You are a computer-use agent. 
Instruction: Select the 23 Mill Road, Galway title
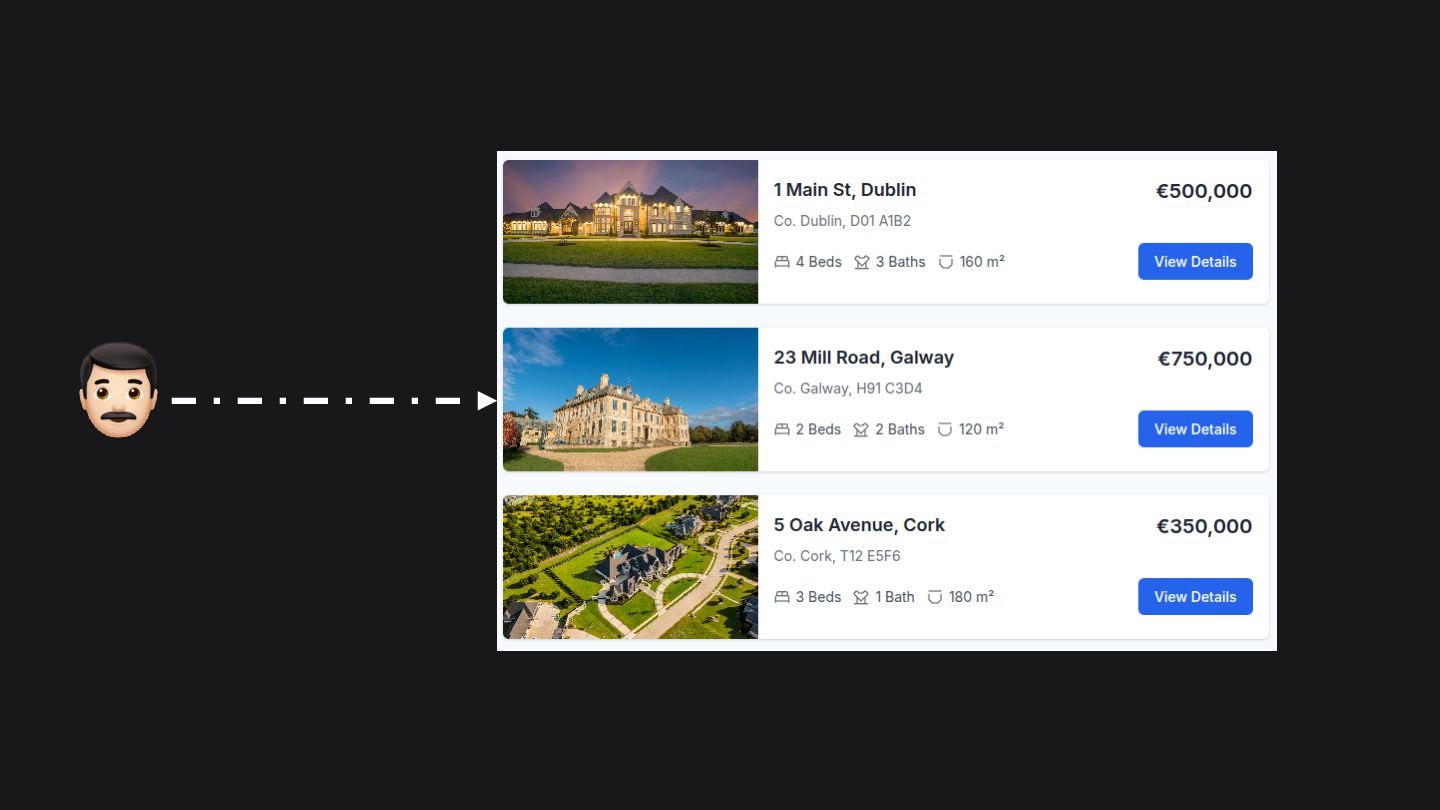coord(864,357)
